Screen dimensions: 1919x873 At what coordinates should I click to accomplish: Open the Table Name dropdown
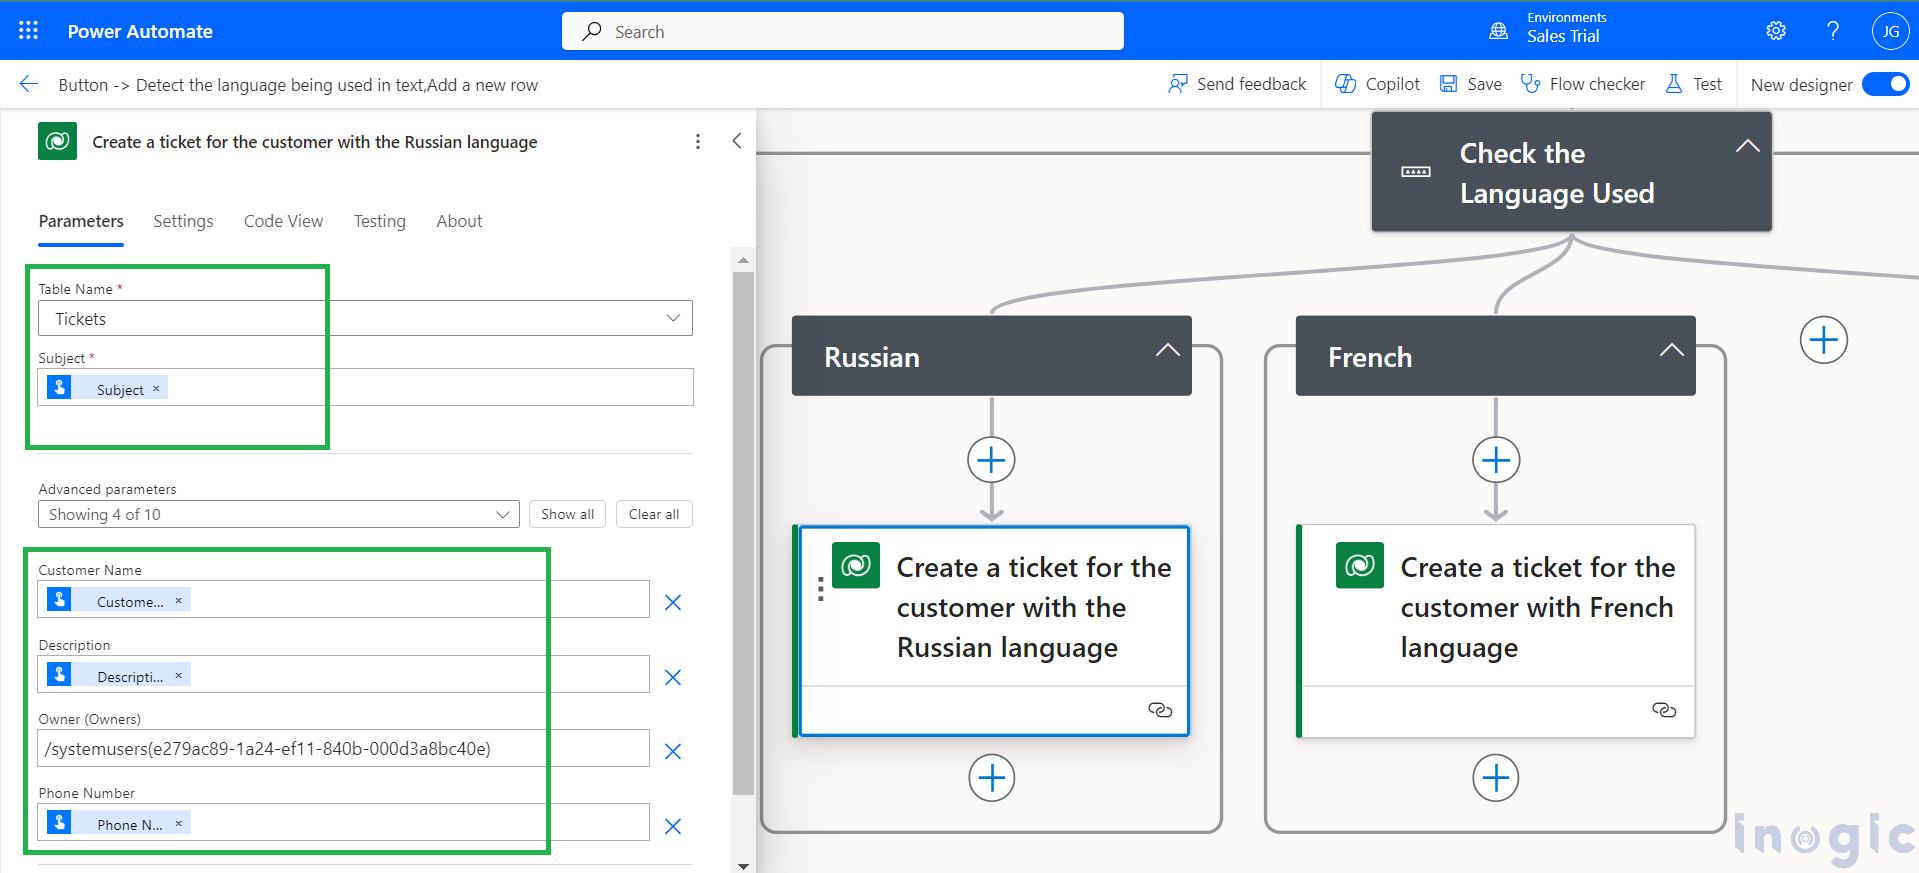(x=365, y=318)
